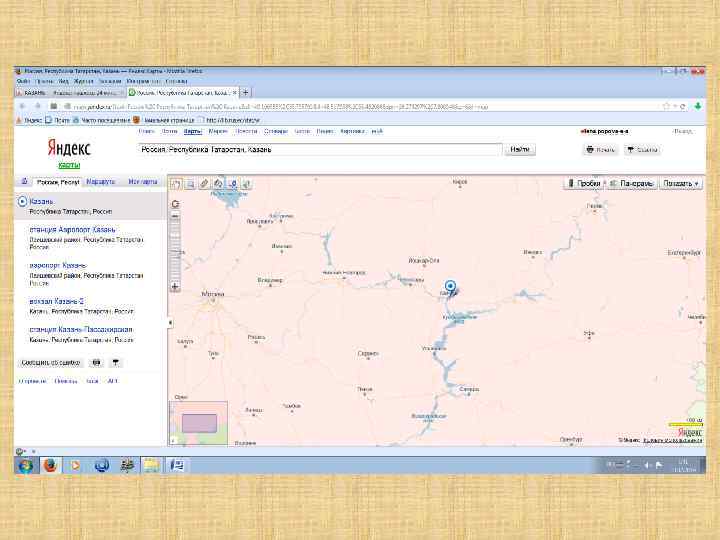The width and height of the screenshot is (720, 540).
Task: Click the Саранск label on the map
Action: [368, 353]
